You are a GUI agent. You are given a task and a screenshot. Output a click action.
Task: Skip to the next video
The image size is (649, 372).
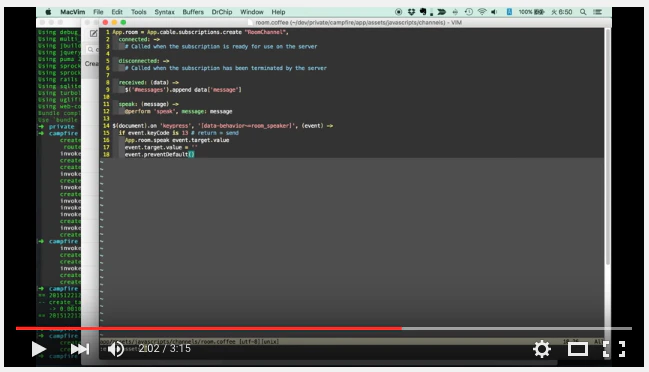80,349
